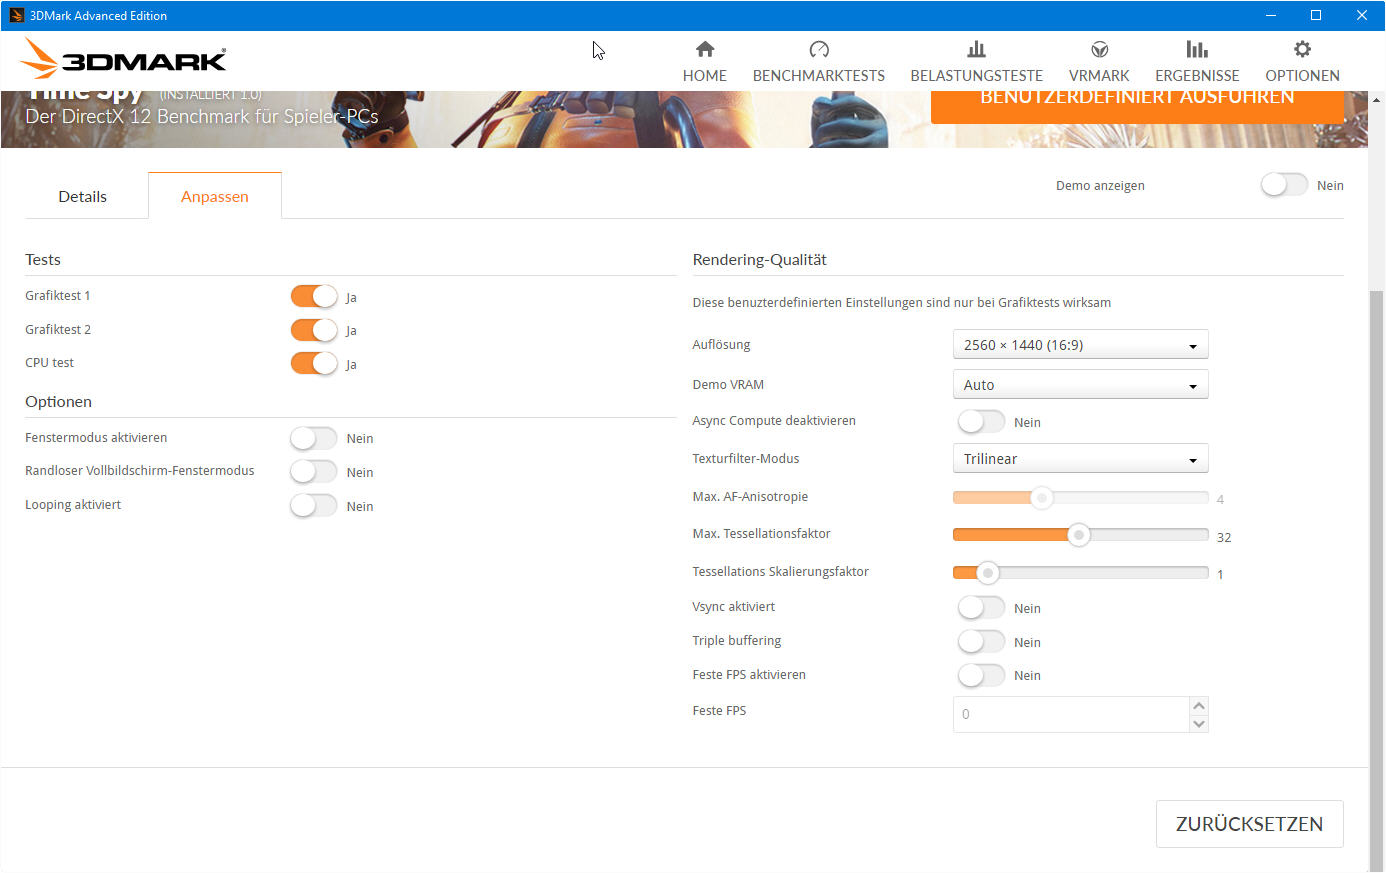This screenshot has height=873, width=1386.
Task: Enable Randloser Vollbildschirm-Fenstermodus toggle
Action: (x=314, y=471)
